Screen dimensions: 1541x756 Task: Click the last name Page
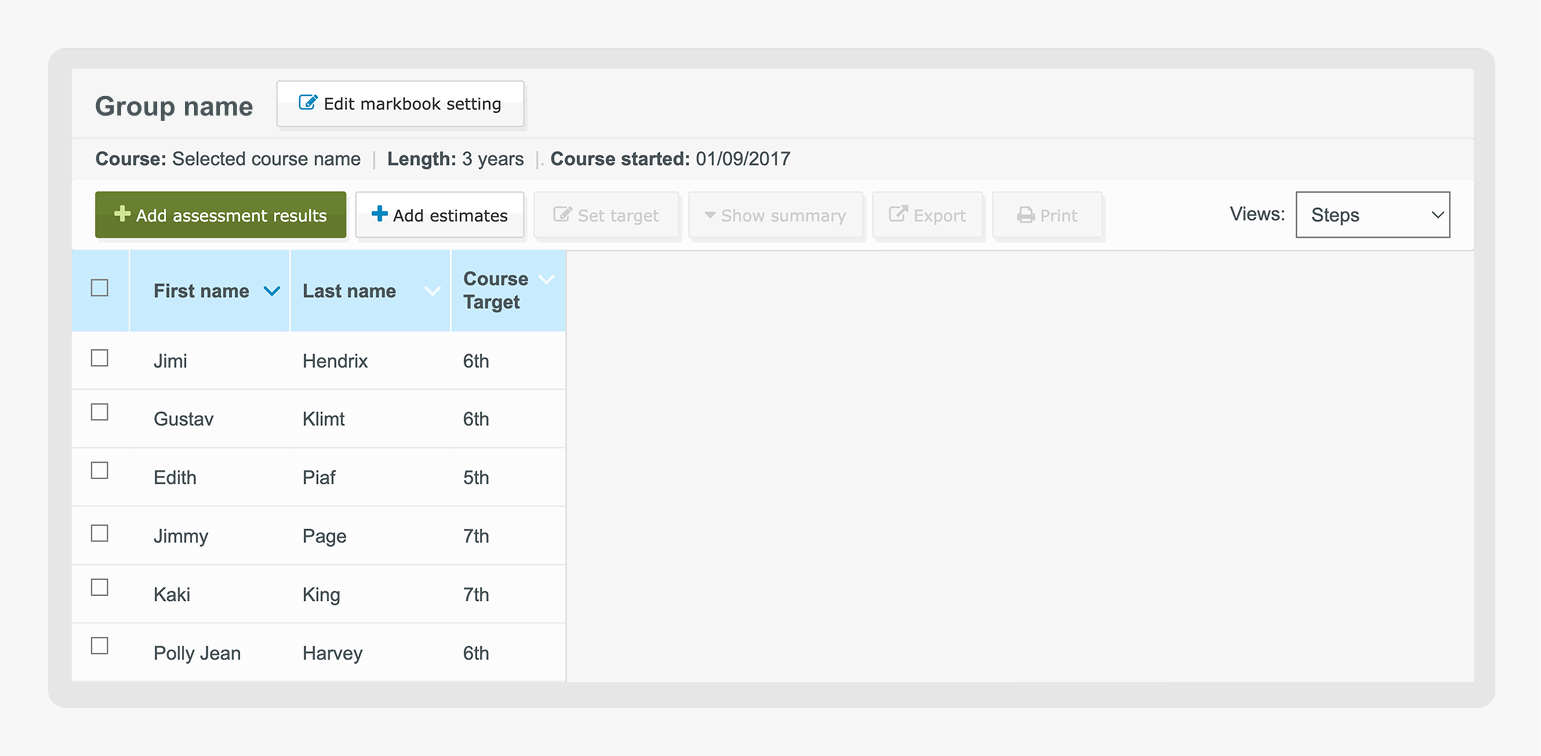324,536
